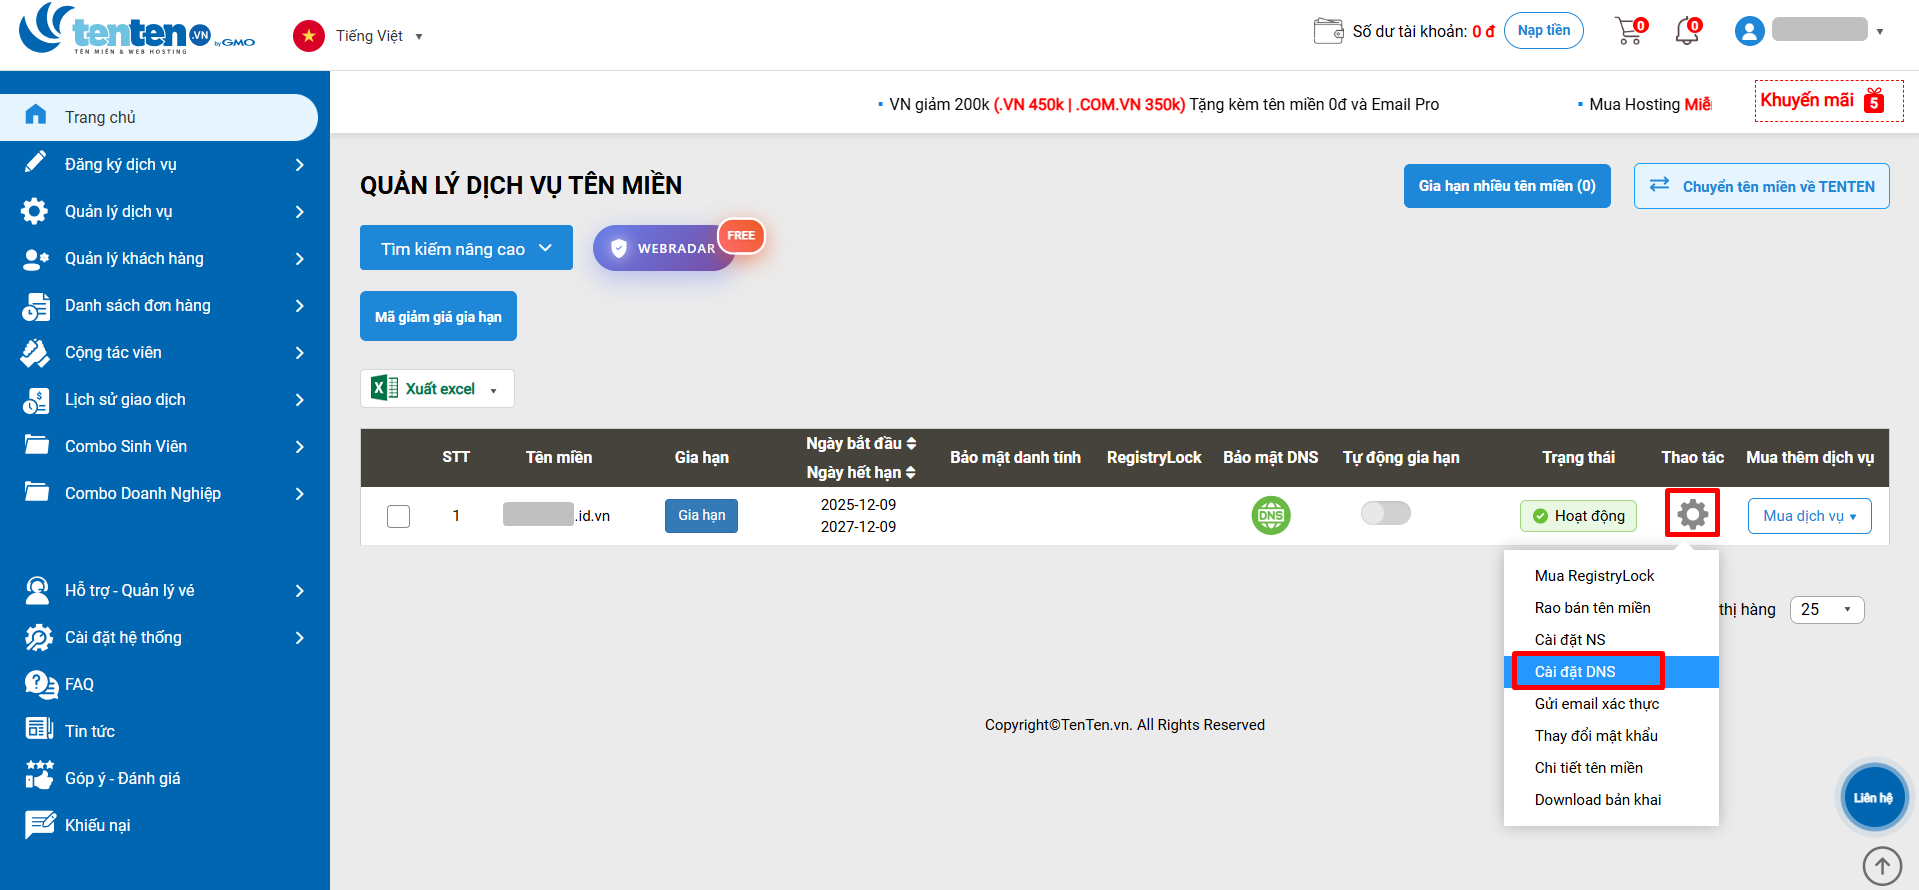Select Cài đặt DNS from the menu
Screen dimensions: 1919x890
tap(1575, 672)
